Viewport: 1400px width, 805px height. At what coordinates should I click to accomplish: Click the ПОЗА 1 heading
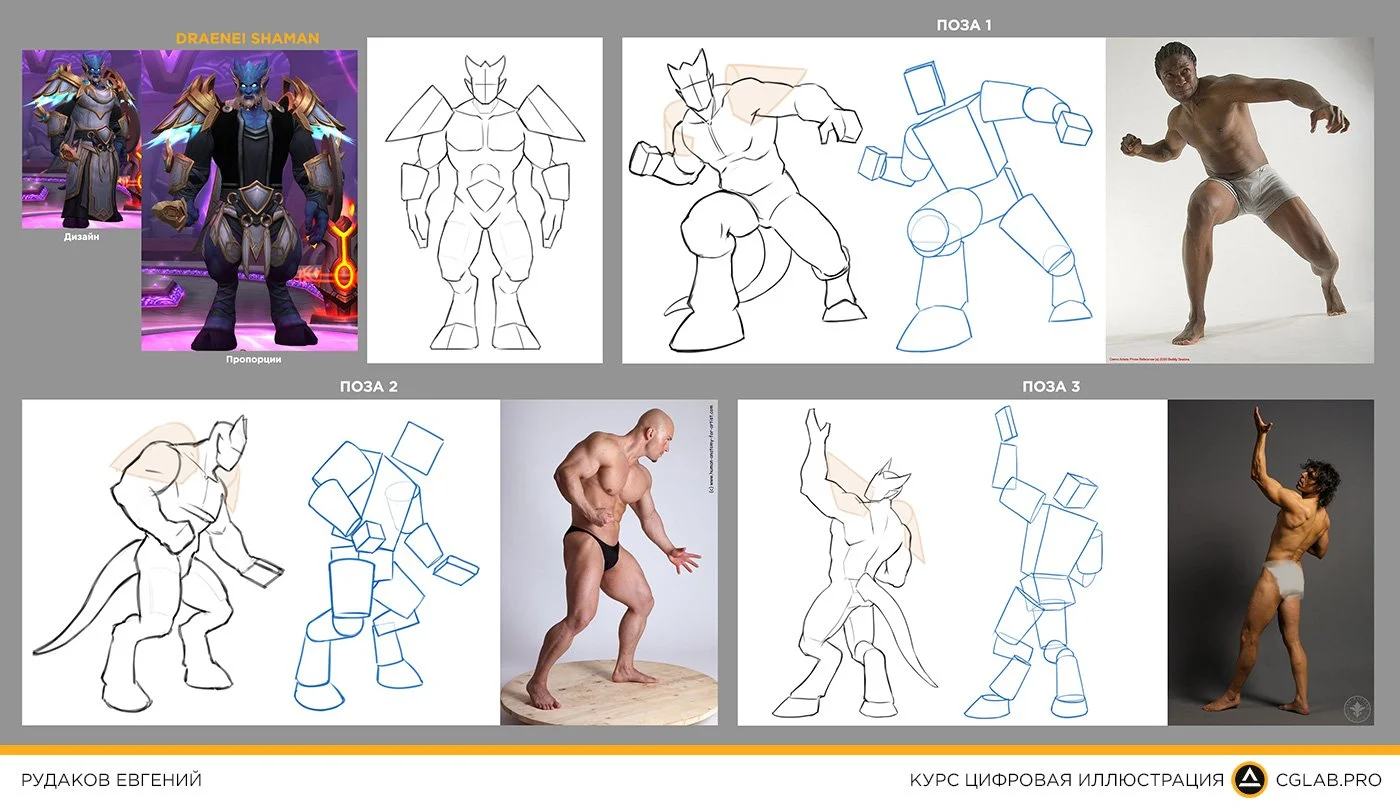click(964, 25)
